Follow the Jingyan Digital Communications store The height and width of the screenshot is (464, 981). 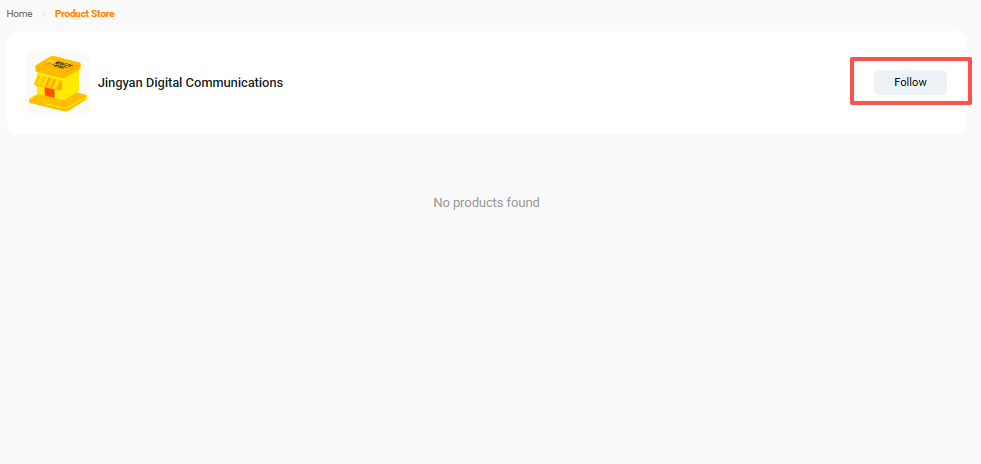click(910, 82)
